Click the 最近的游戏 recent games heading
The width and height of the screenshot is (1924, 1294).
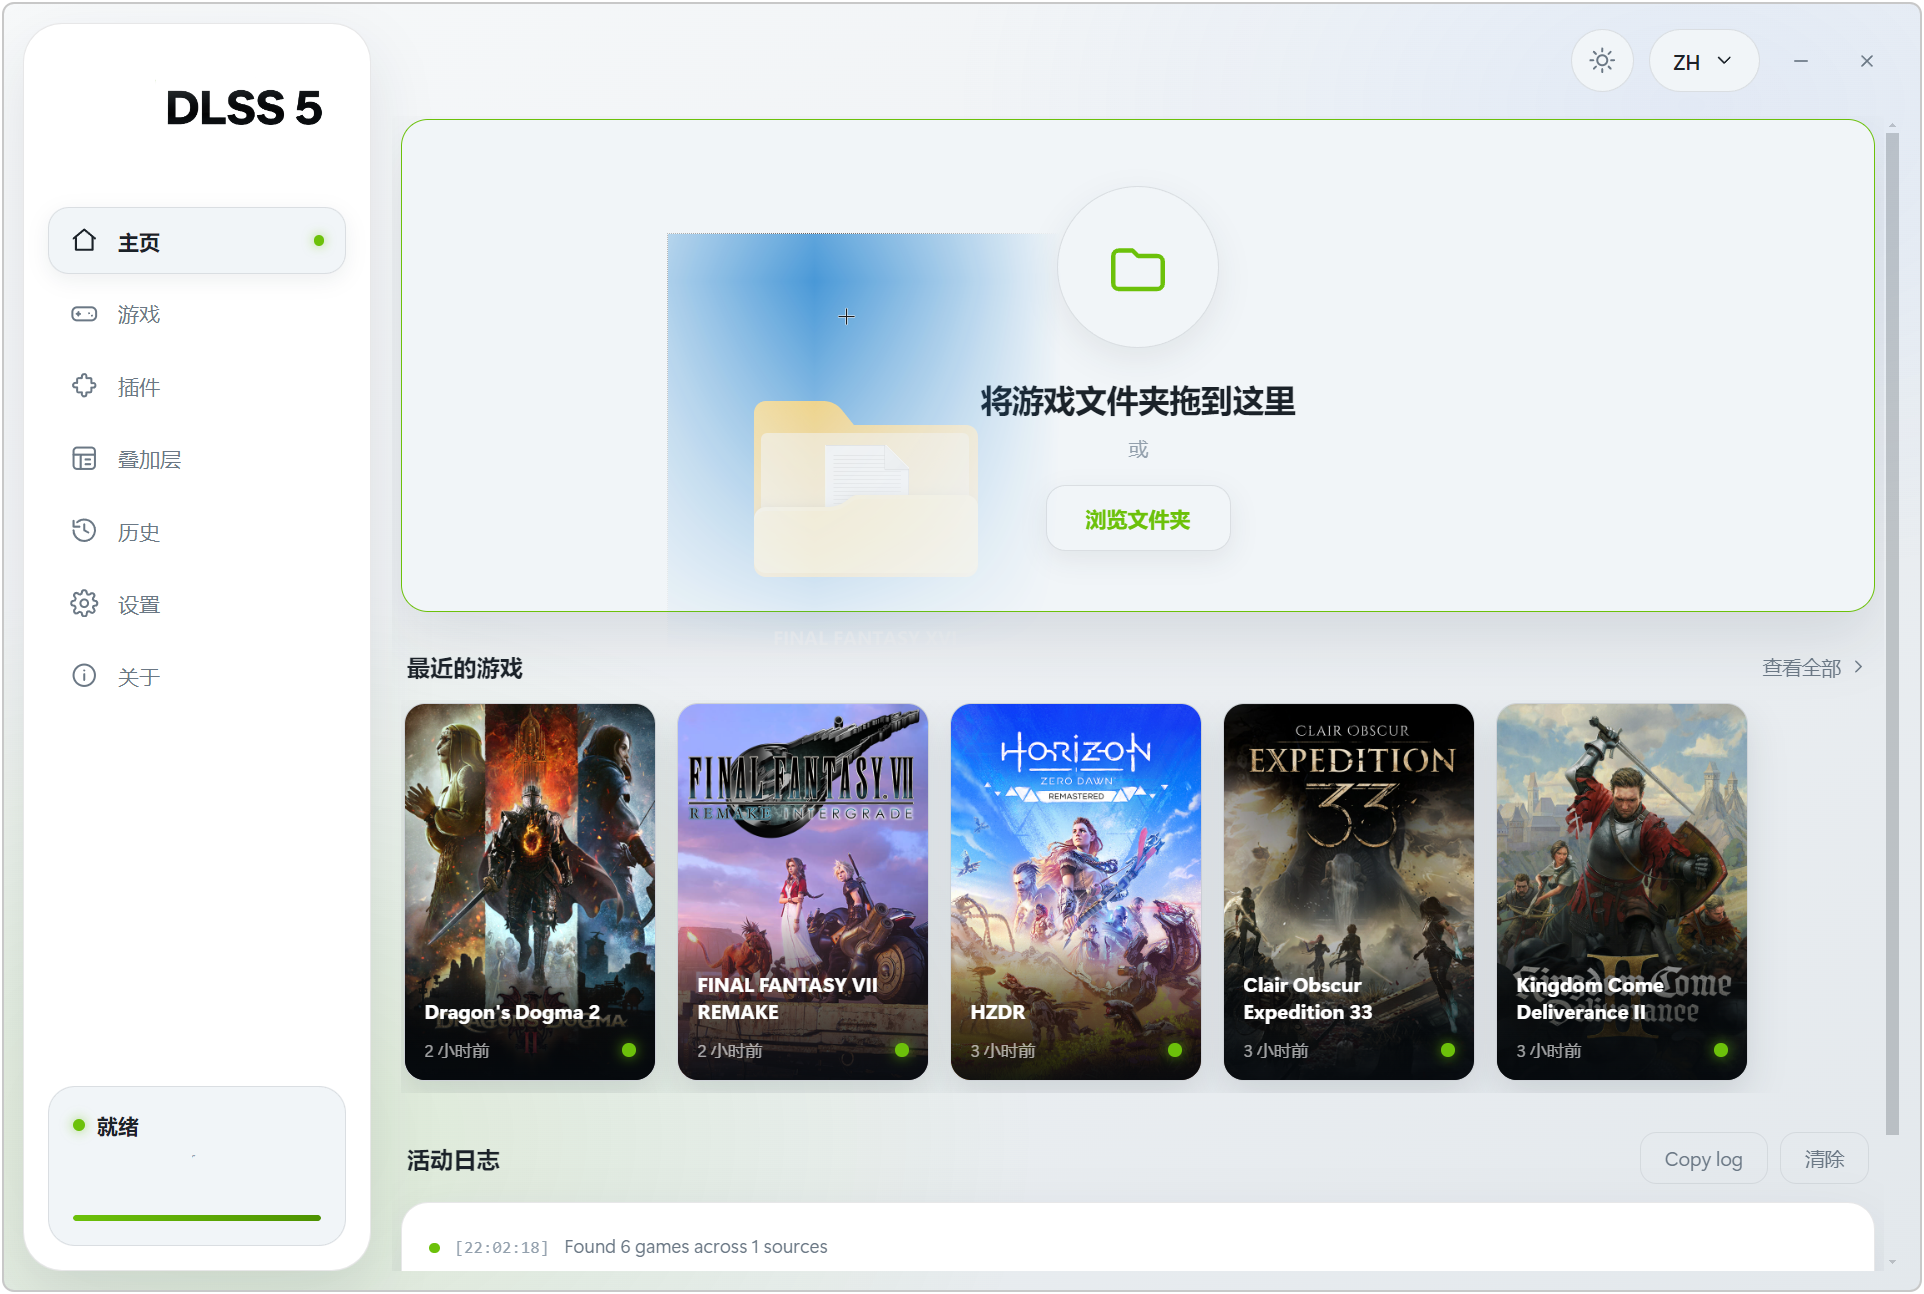(x=464, y=668)
